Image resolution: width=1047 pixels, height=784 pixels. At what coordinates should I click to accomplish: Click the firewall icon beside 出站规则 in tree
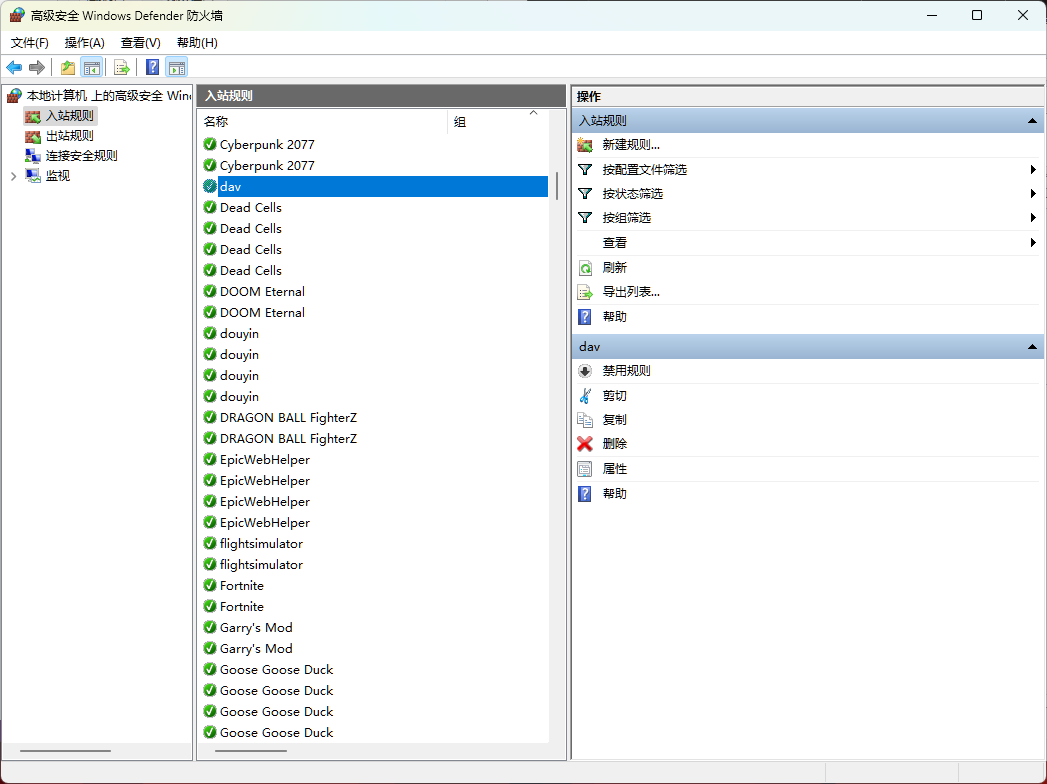tap(33, 136)
